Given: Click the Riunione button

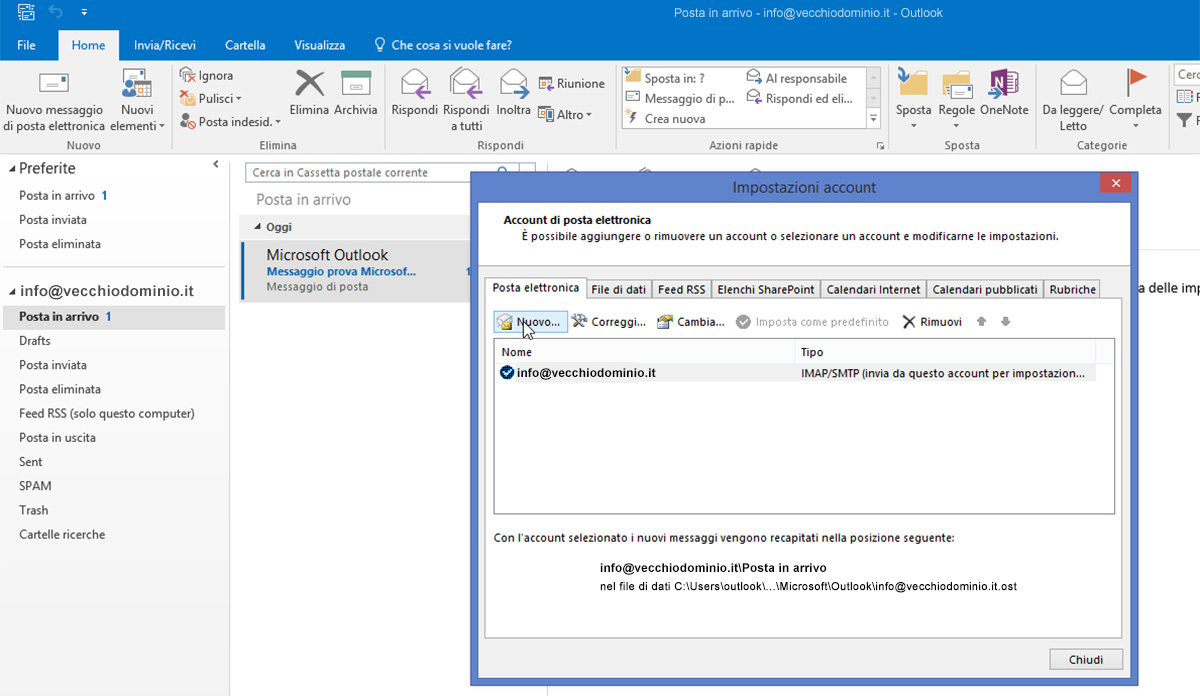Looking at the screenshot, I should [572, 83].
